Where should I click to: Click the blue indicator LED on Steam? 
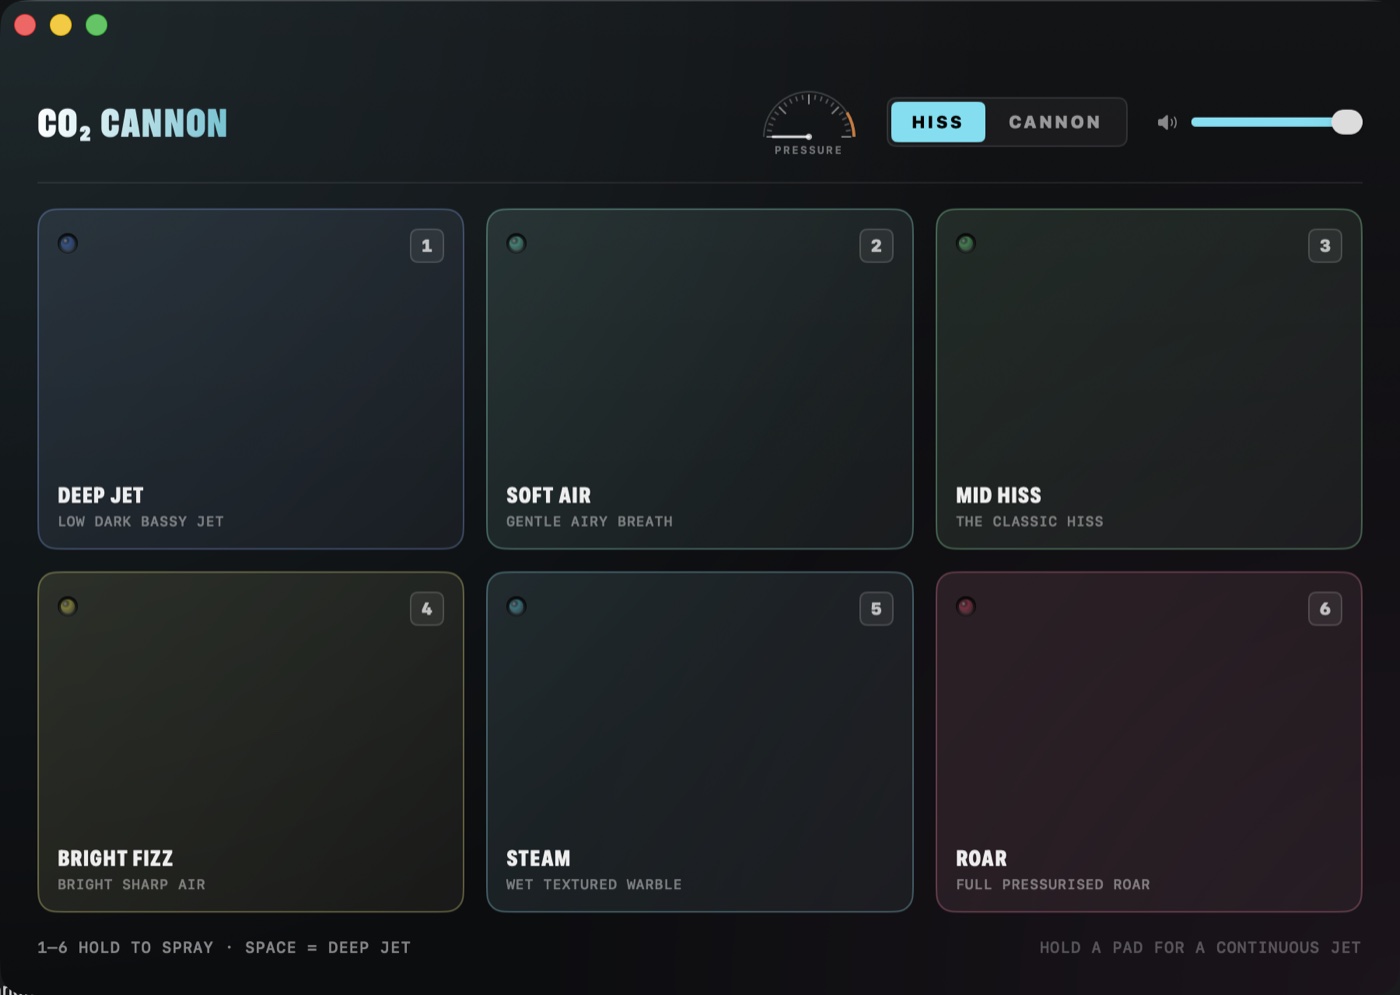click(516, 606)
